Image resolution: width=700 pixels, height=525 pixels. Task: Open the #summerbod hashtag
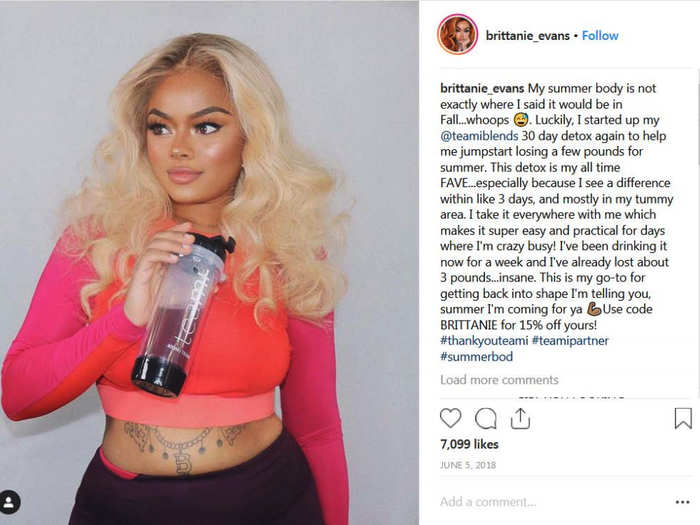click(476, 356)
